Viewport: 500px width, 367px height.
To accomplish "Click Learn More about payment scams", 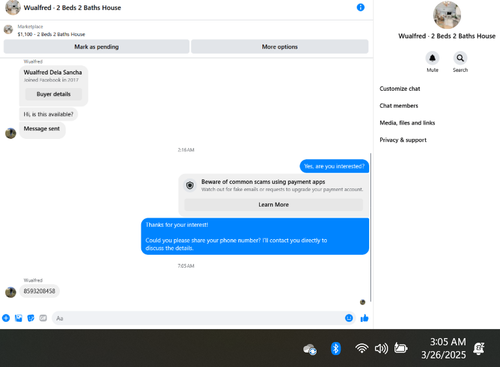I will pyautogui.click(x=274, y=205).
